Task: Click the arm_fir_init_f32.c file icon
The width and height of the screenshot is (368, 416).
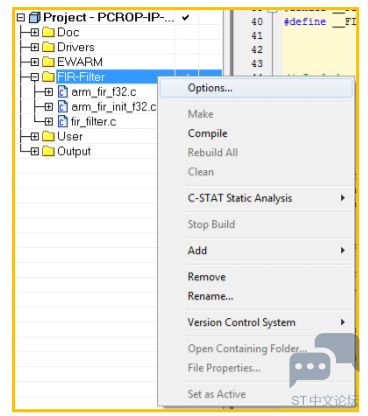Action: [x=63, y=107]
